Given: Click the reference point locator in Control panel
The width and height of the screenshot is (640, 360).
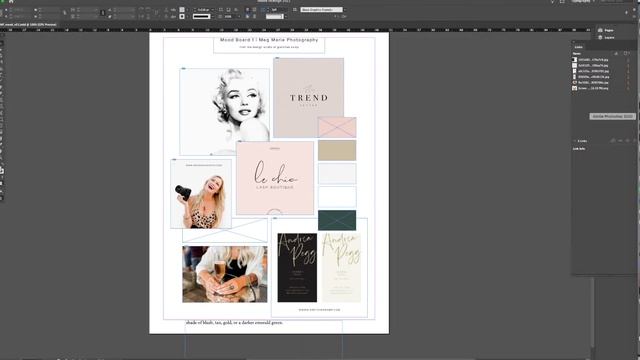Looking at the screenshot, I should pos(2,13).
